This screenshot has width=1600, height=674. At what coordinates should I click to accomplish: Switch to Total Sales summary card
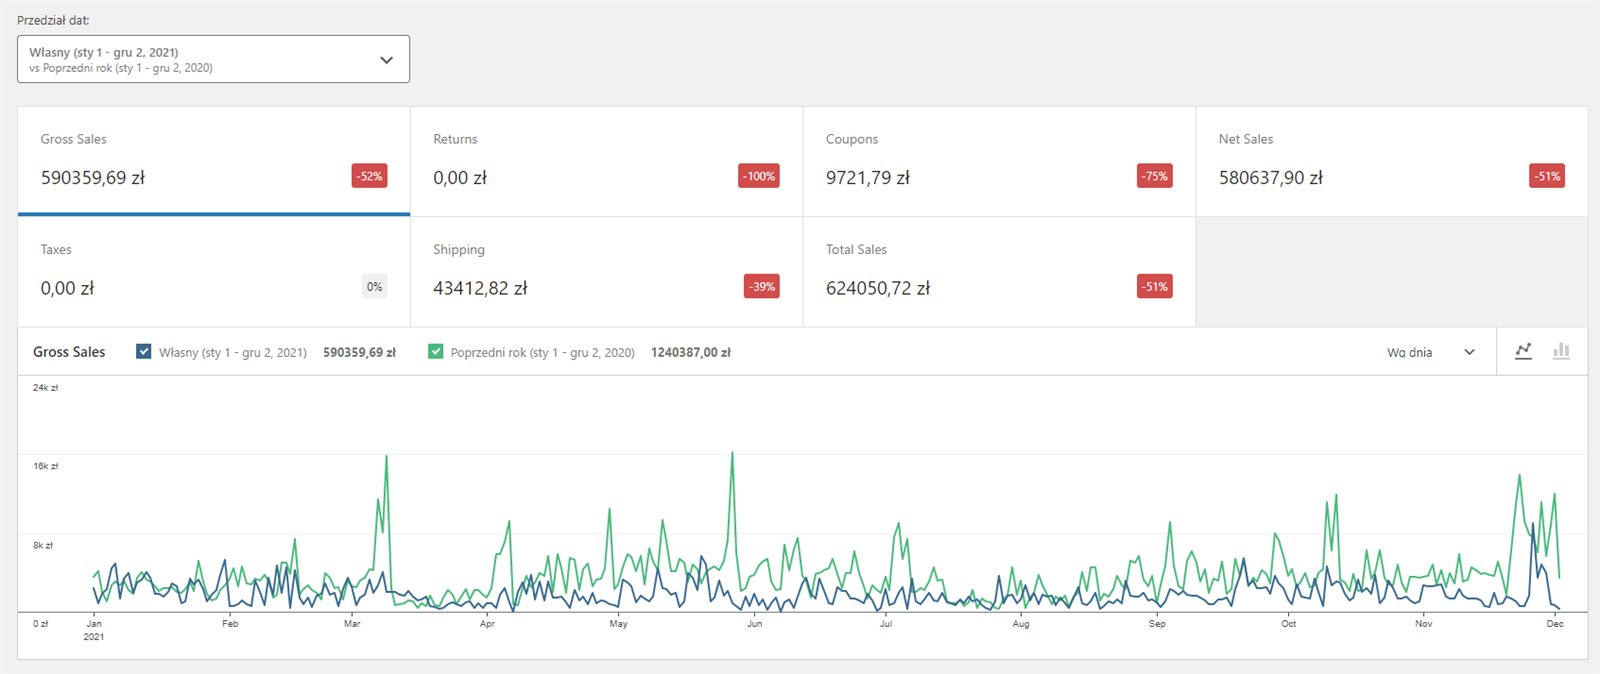(998, 271)
